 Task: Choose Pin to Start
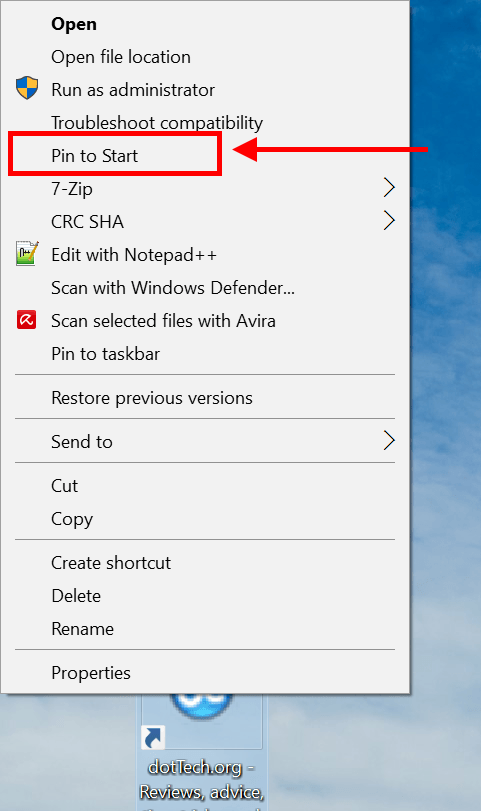tap(95, 156)
